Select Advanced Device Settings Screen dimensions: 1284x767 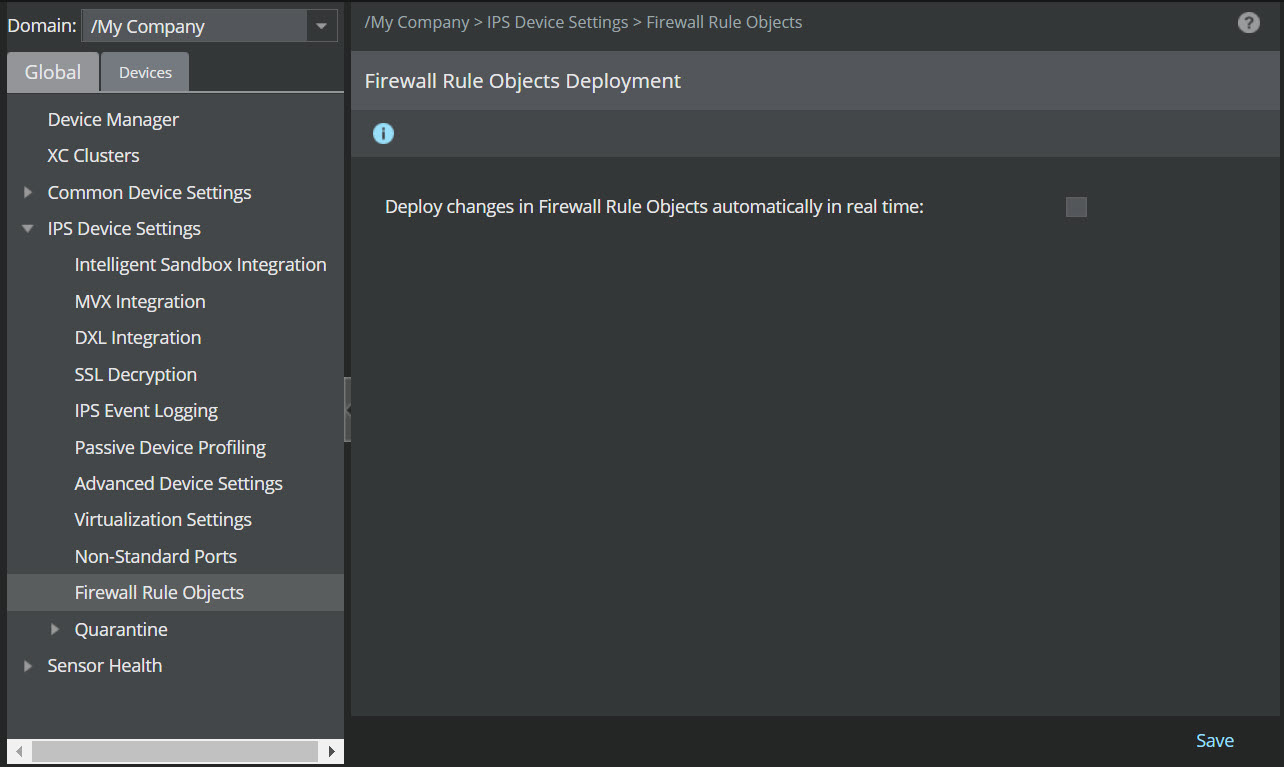(179, 484)
